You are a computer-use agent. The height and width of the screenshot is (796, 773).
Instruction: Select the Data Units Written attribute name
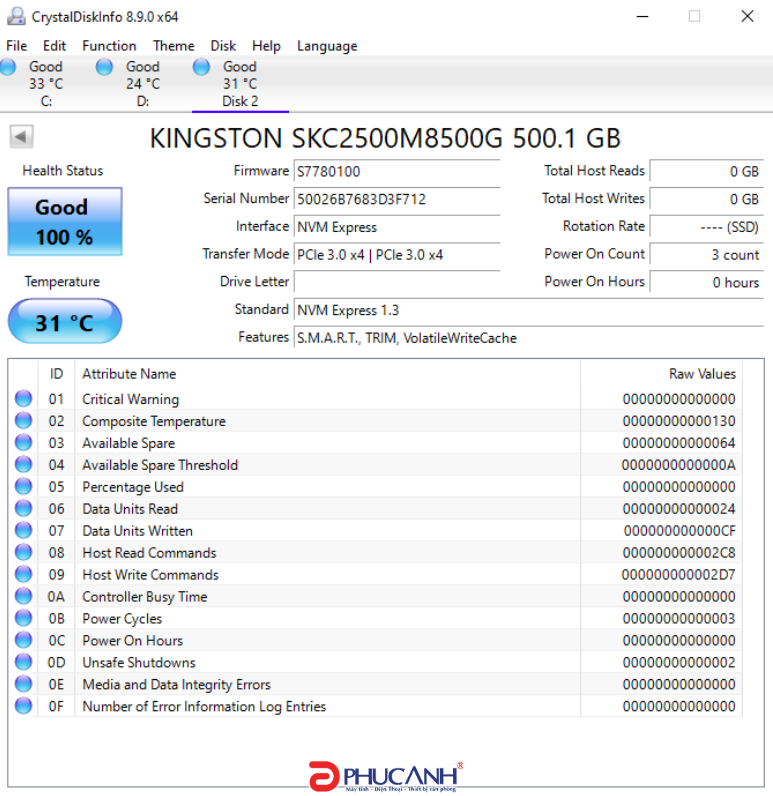point(138,531)
